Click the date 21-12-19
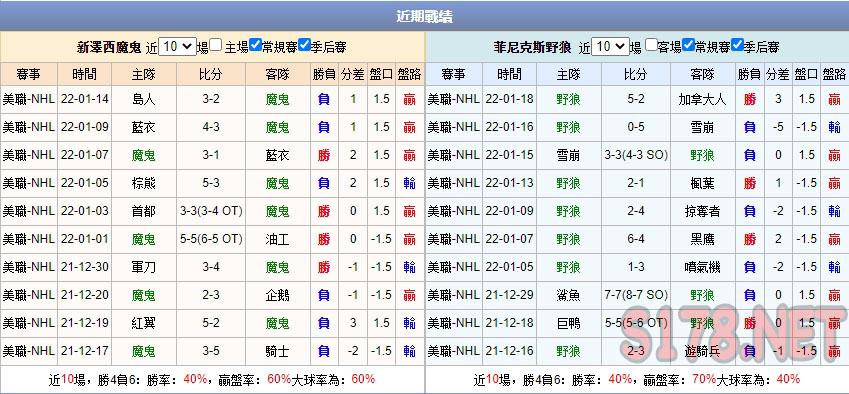The height and width of the screenshot is (394, 849). pos(84,324)
